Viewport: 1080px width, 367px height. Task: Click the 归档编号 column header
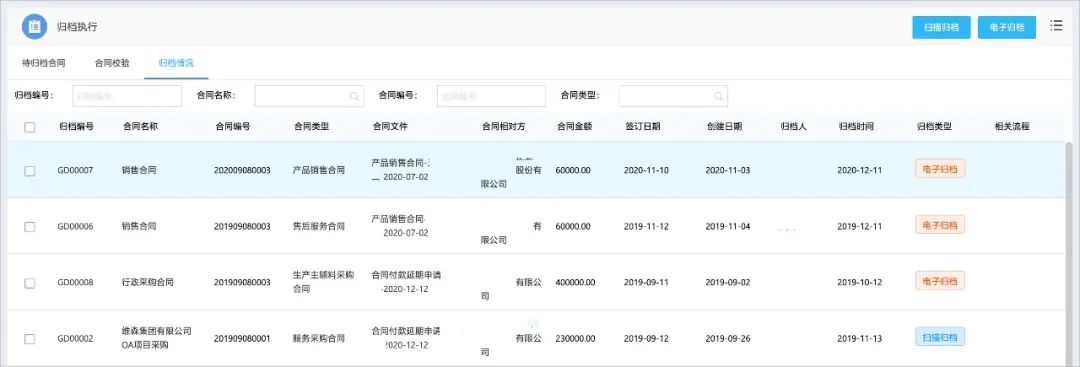[76, 127]
